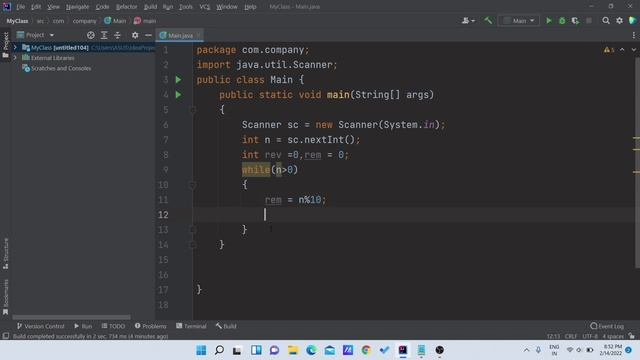Hide the Project tool window

tap(148, 36)
